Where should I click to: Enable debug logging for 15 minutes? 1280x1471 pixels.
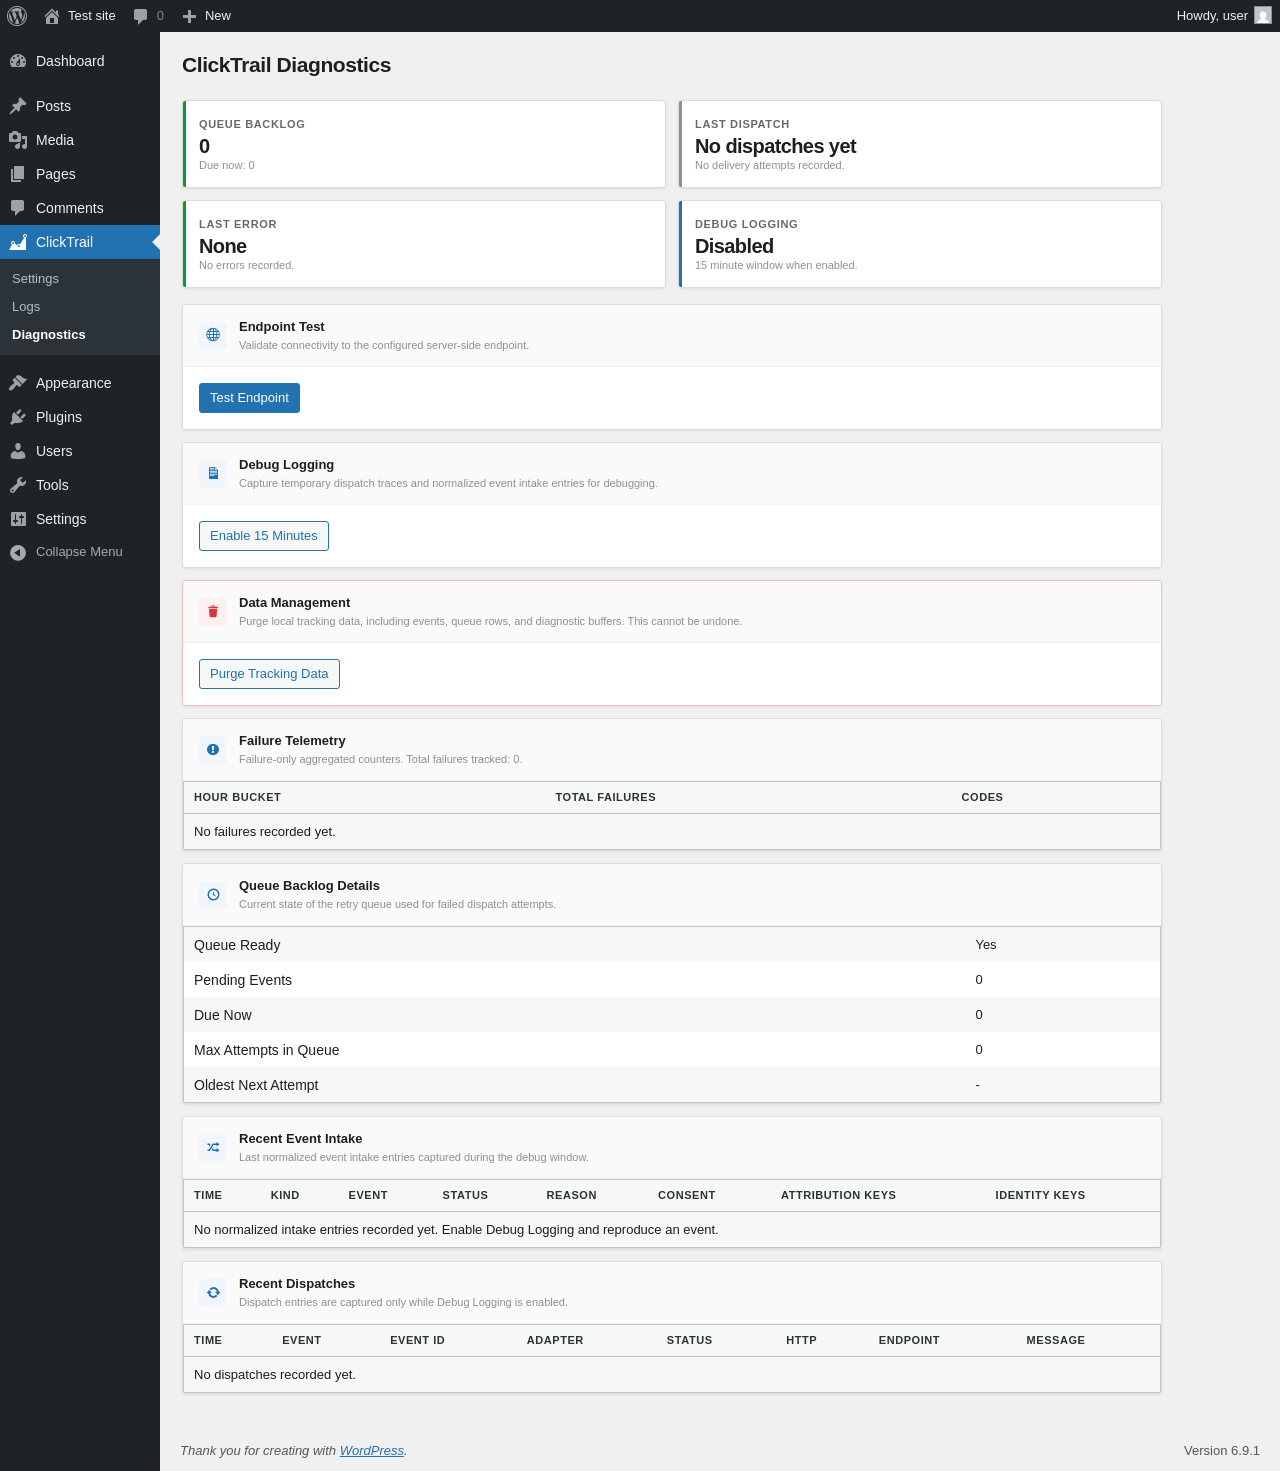click(264, 536)
